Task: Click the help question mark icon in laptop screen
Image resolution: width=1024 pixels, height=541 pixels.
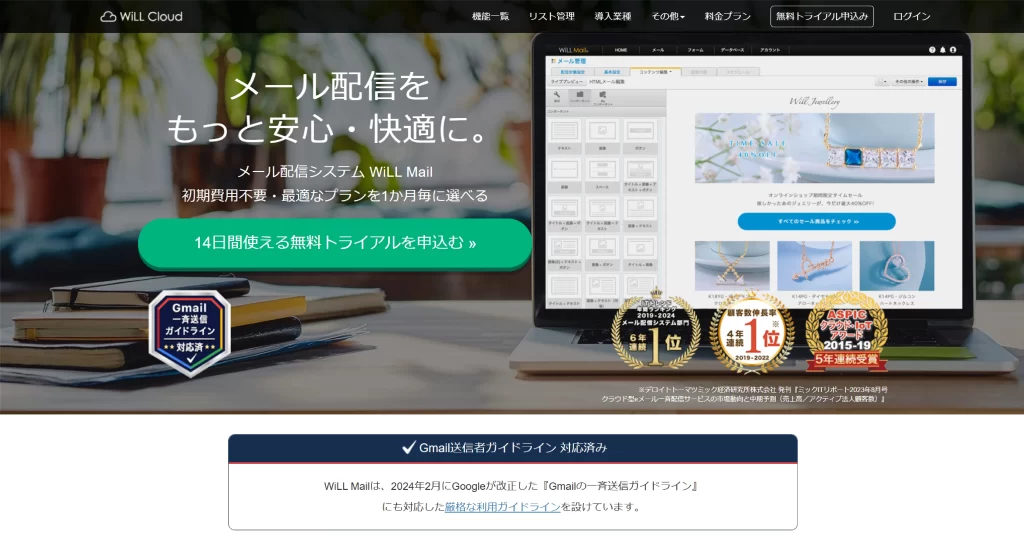Action: tap(932, 49)
